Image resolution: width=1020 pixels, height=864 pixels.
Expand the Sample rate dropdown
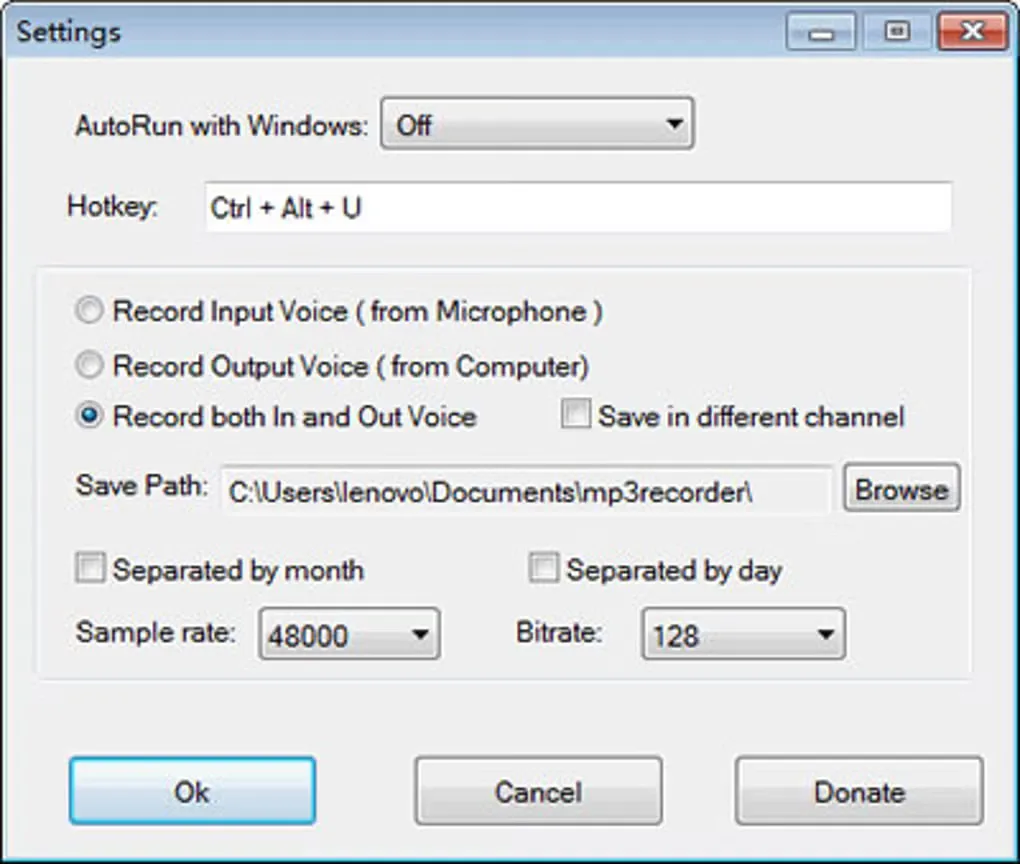click(x=349, y=634)
